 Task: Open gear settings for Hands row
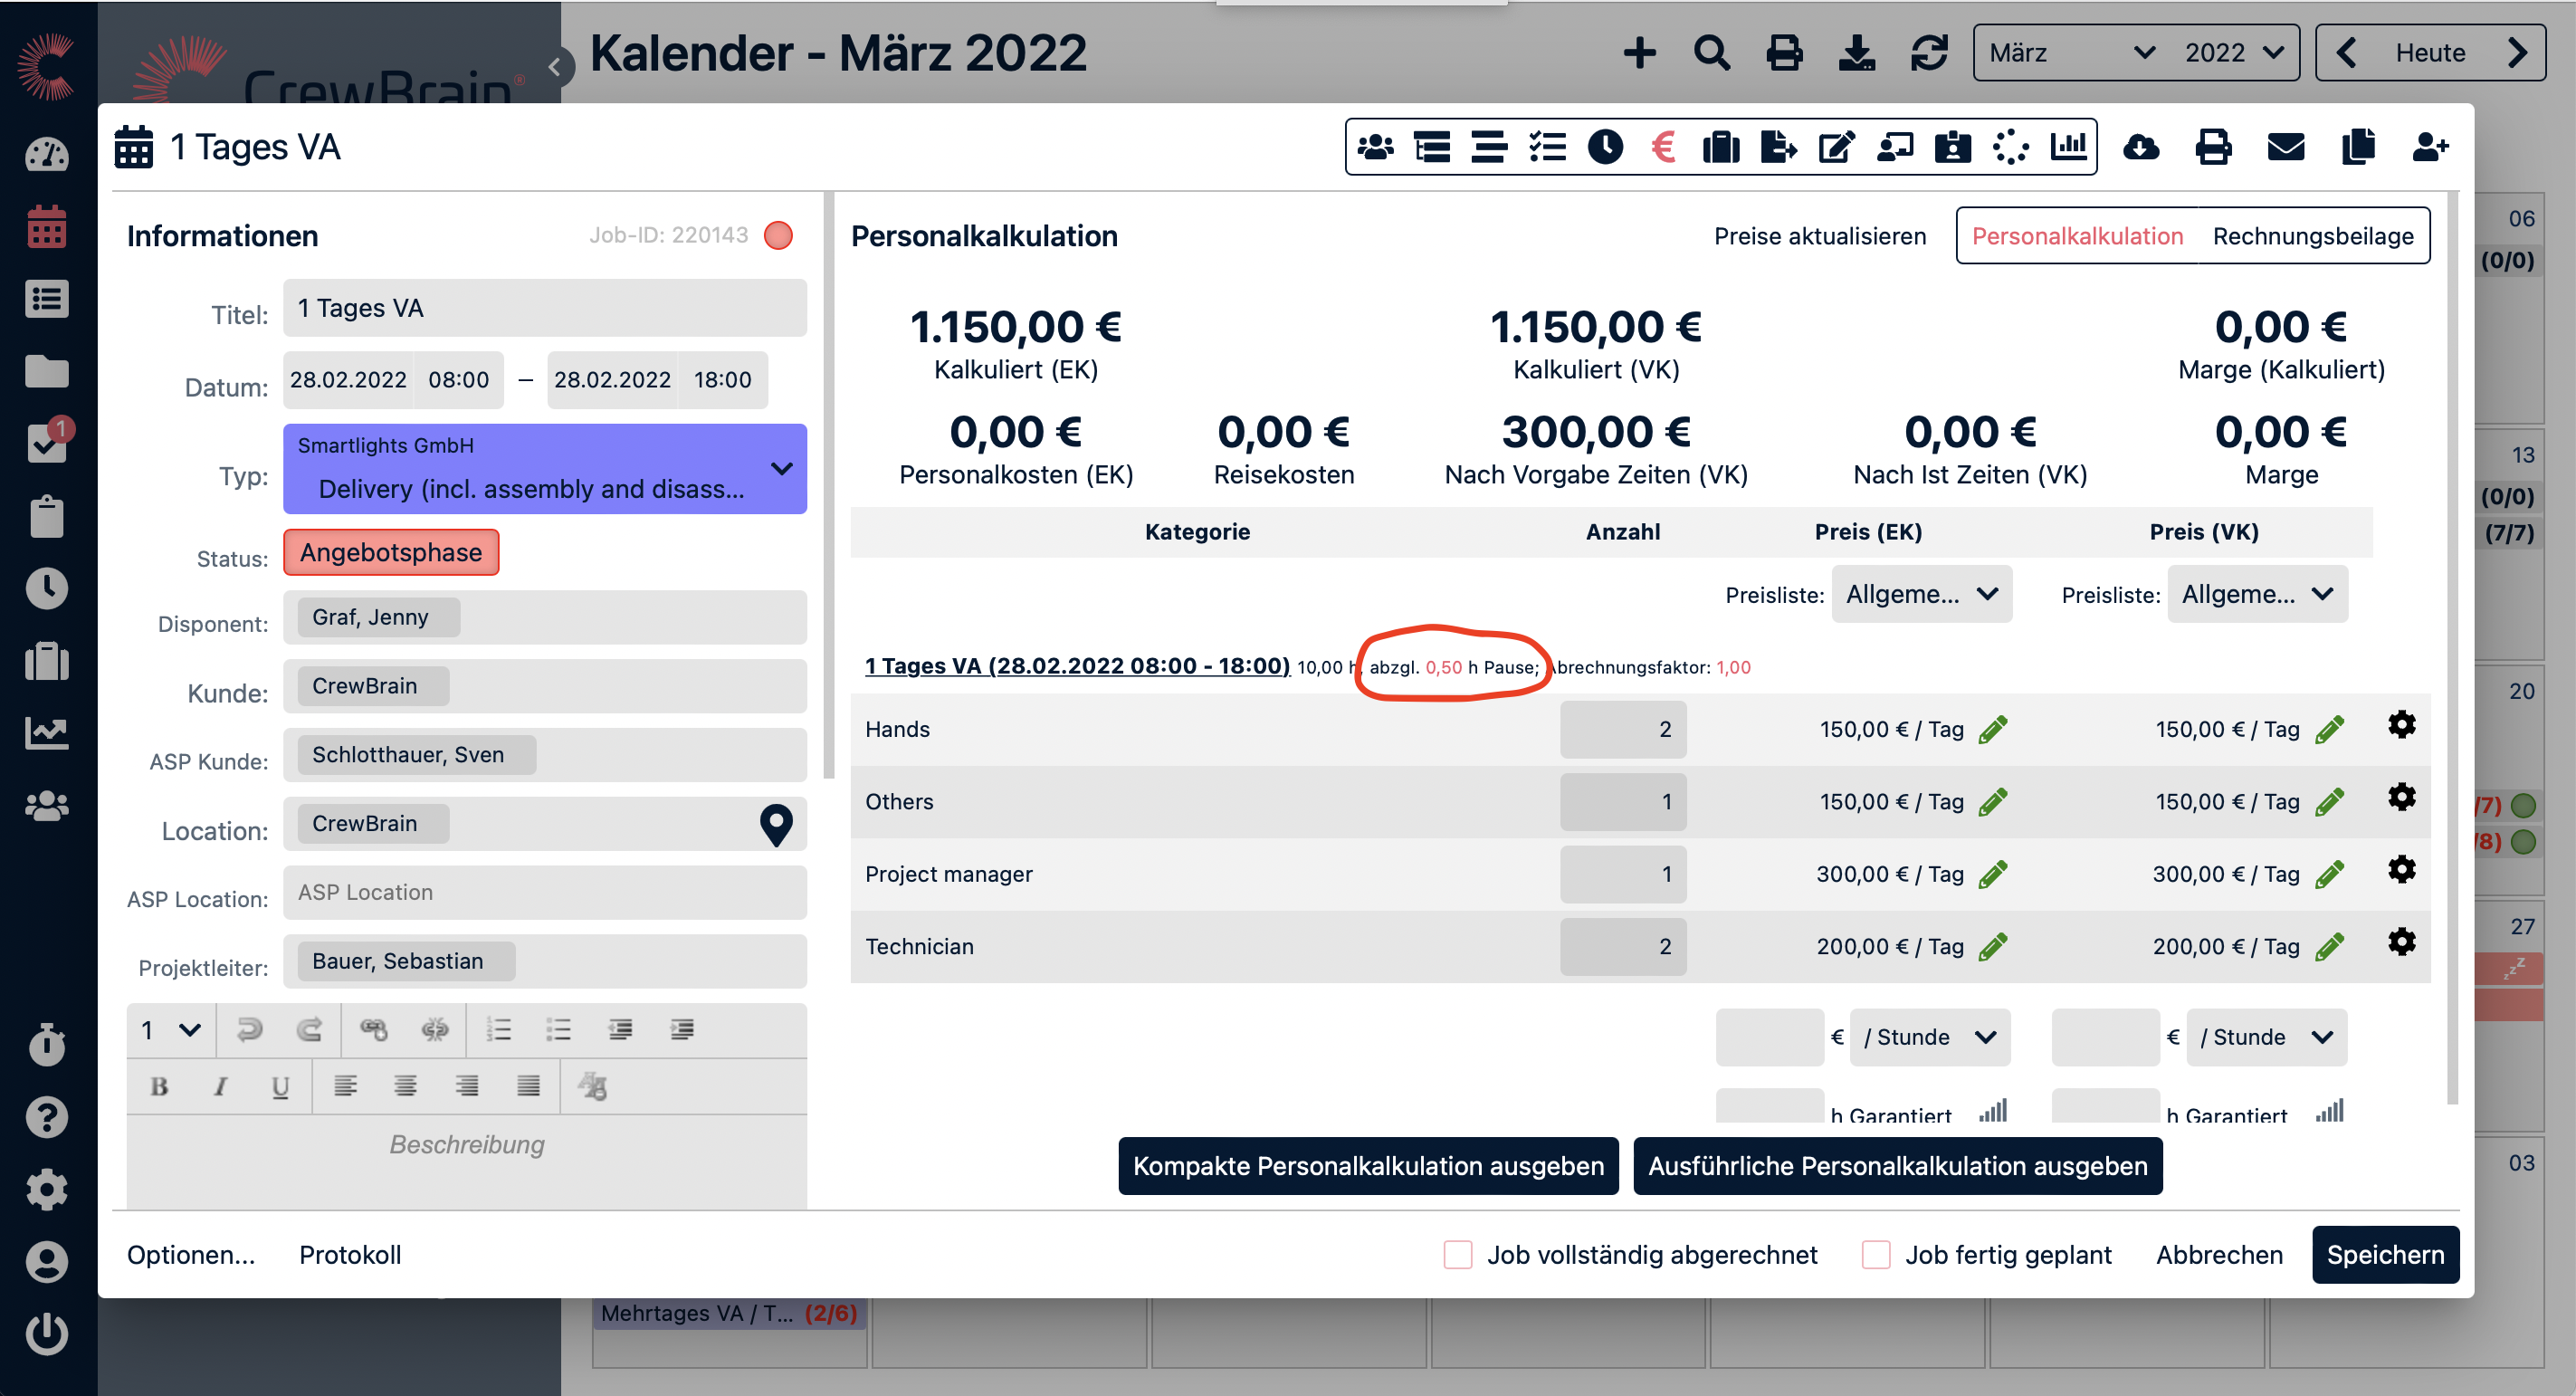pyautogui.click(x=2401, y=725)
